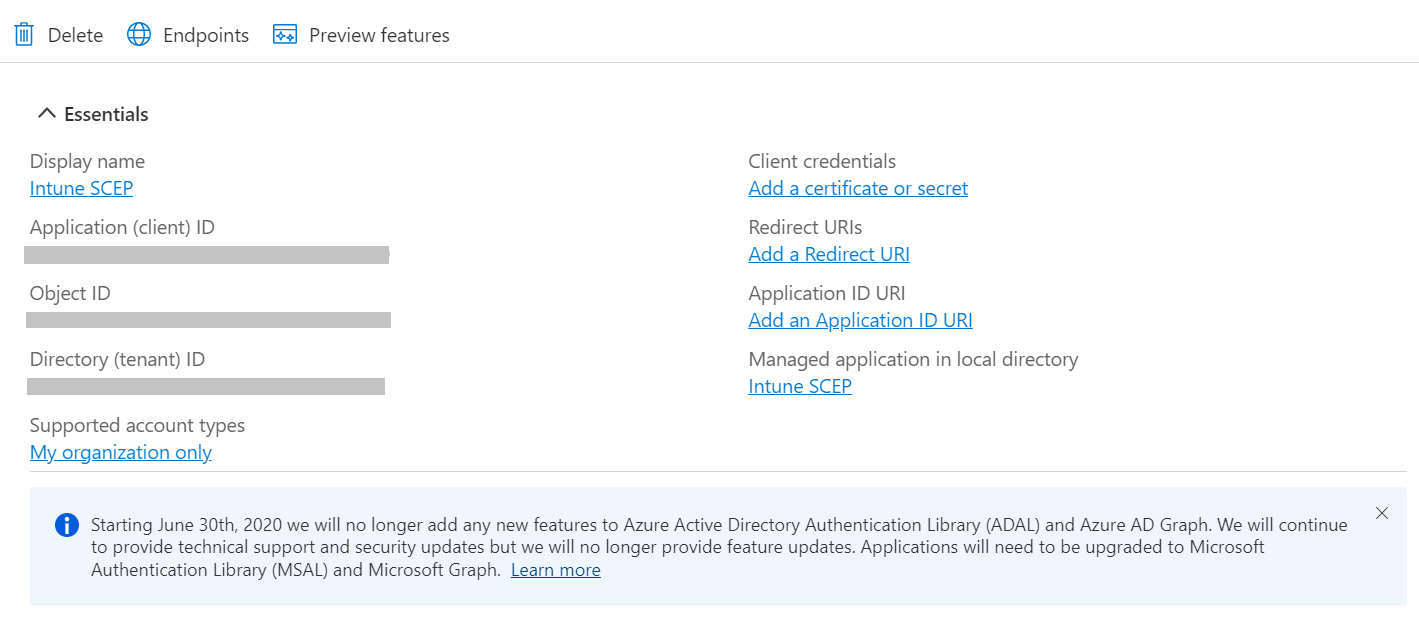Click Add an Application ID URI
This screenshot has height=619, width=1419.
(860, 320)
